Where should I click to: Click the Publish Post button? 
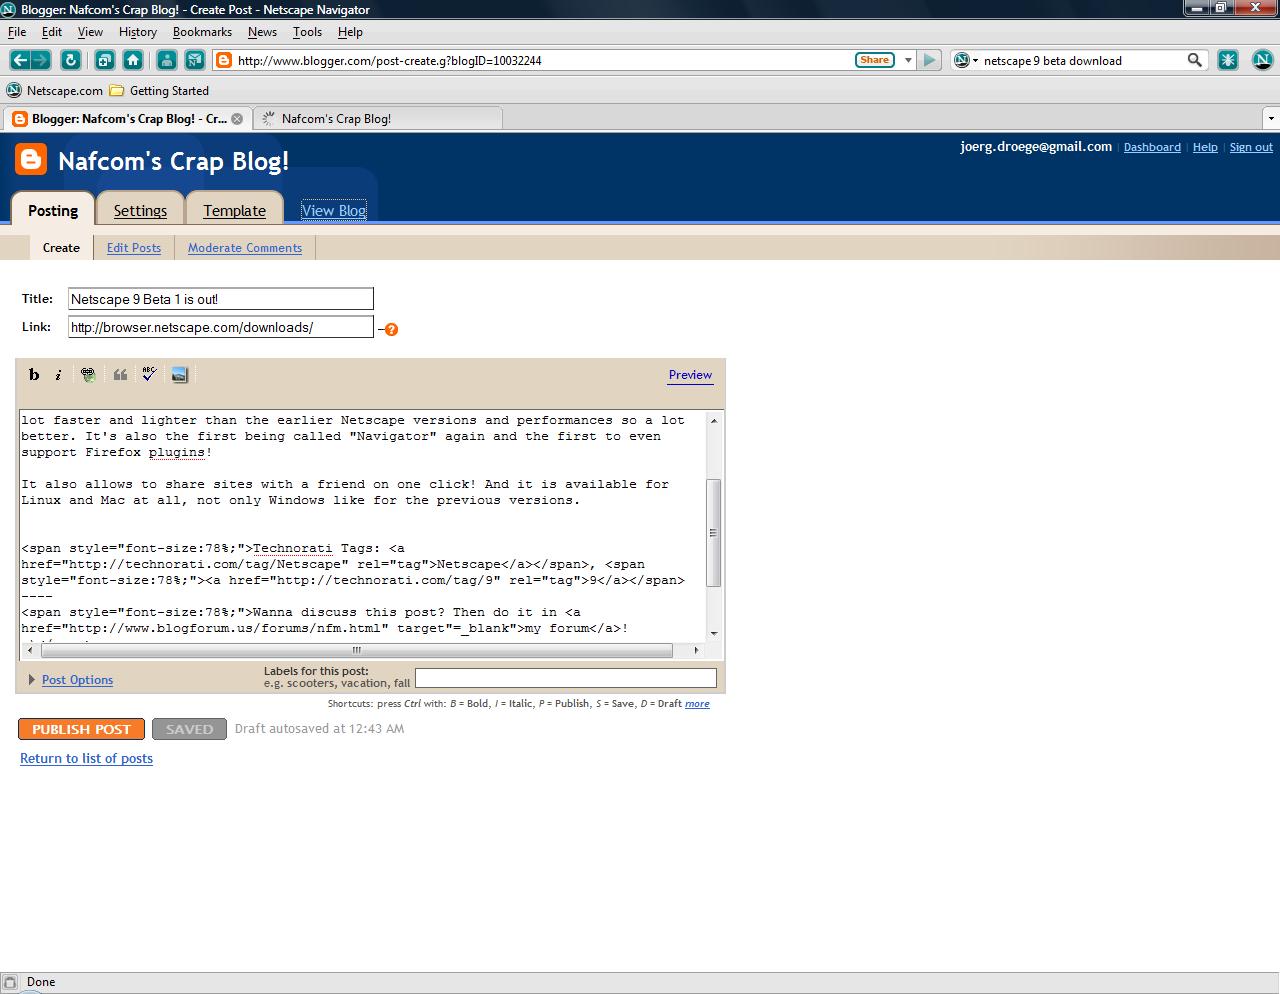tap(80, 729)
